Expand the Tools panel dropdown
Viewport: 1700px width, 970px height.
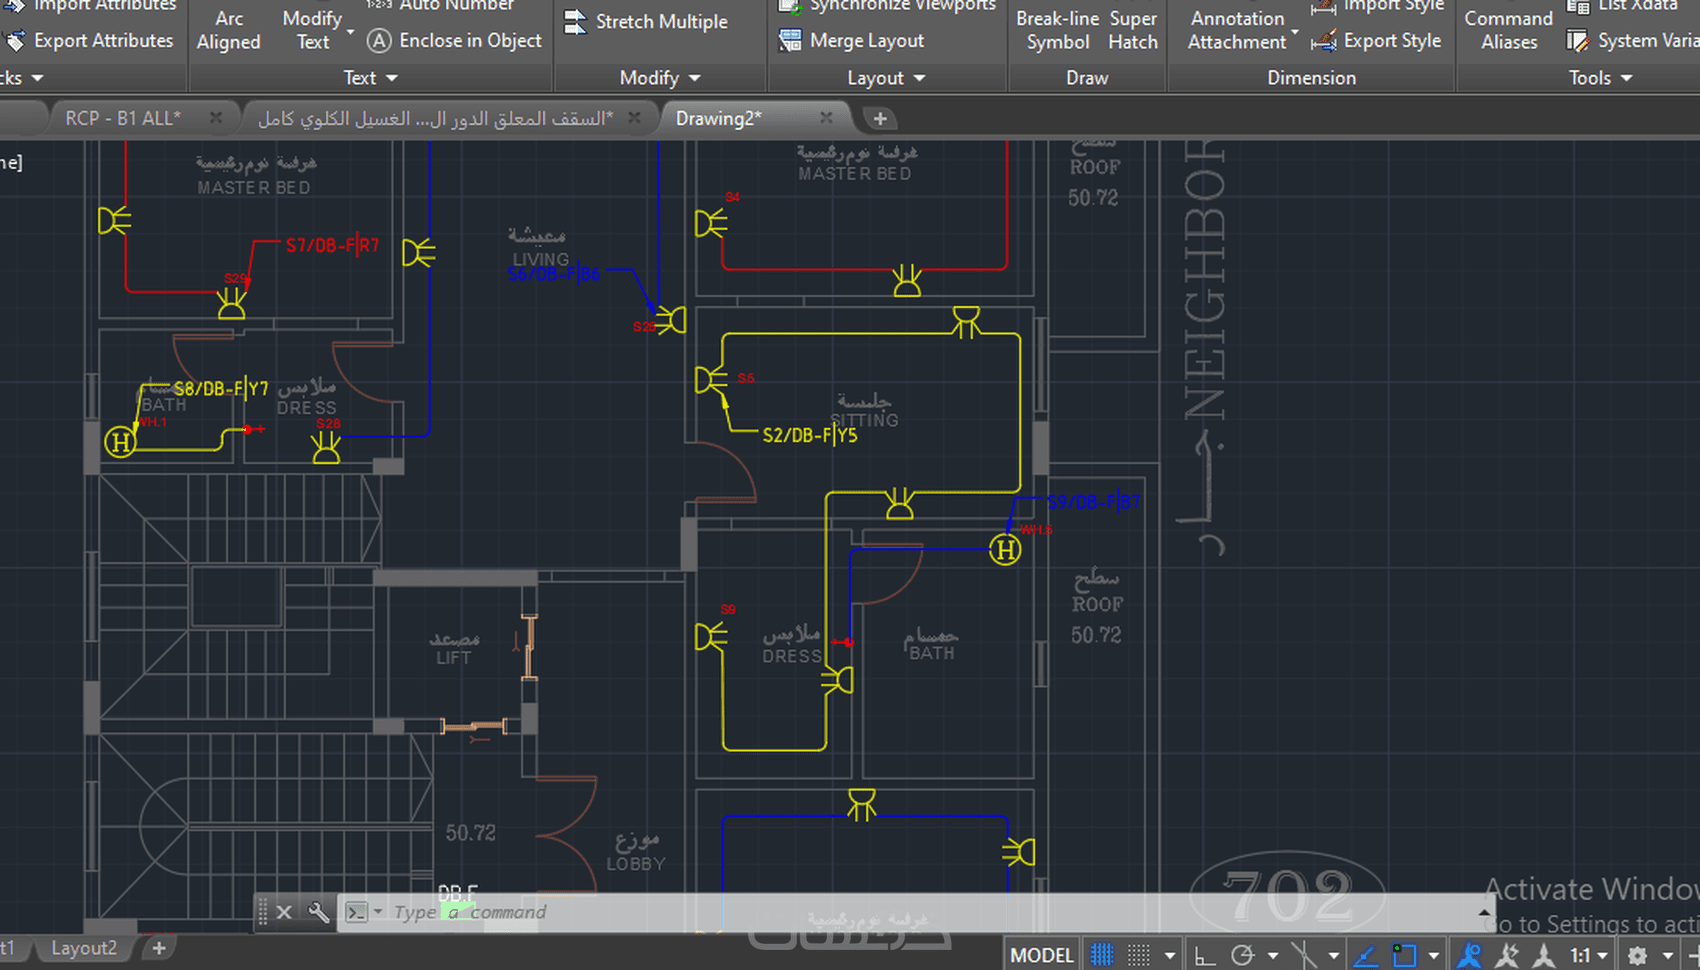tap(1626, 78)
